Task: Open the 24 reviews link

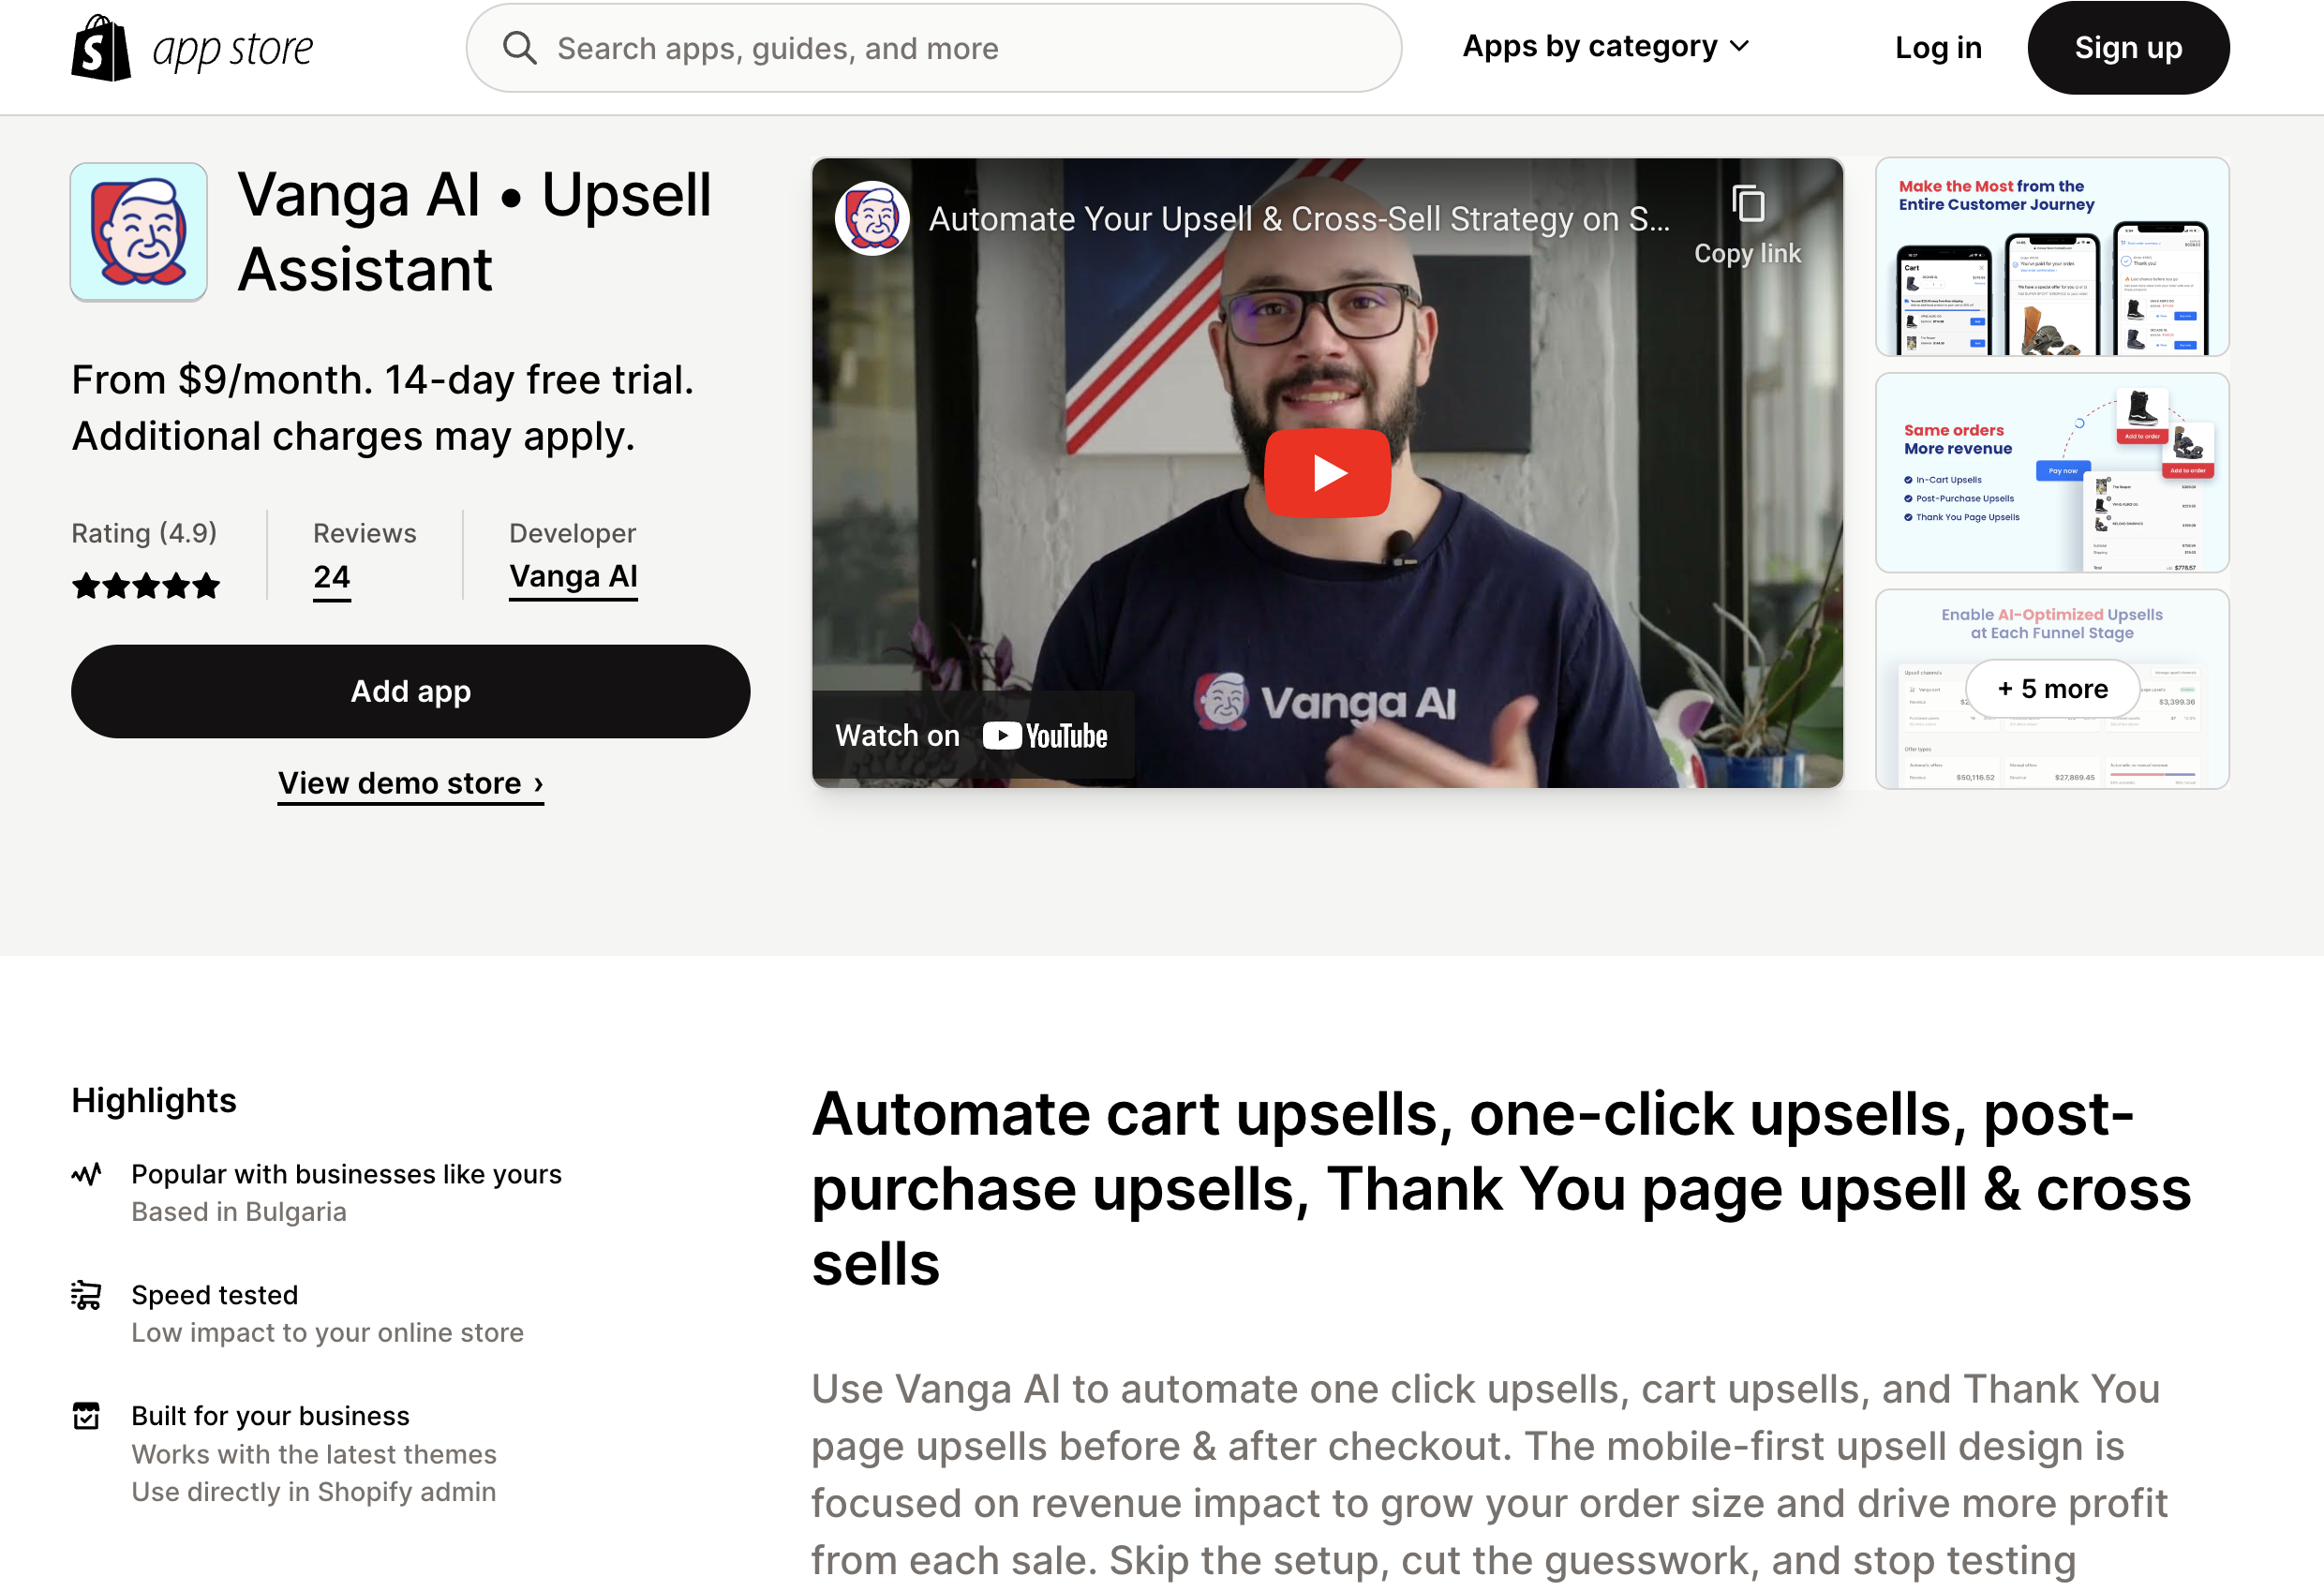Action: 332,577
